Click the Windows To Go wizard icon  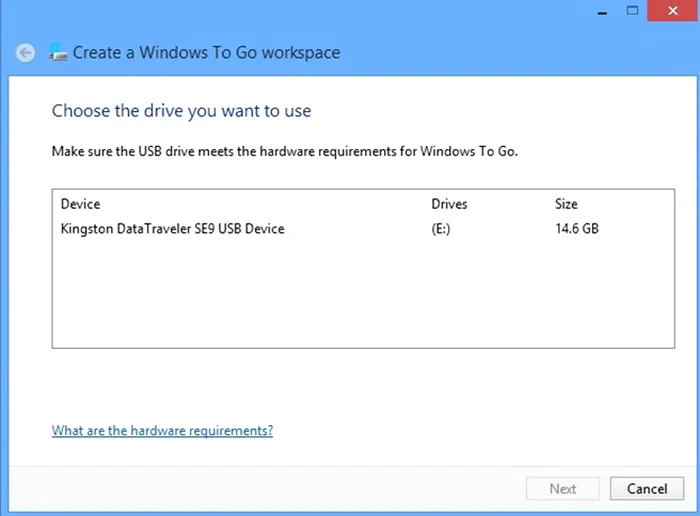click(58, 52)
